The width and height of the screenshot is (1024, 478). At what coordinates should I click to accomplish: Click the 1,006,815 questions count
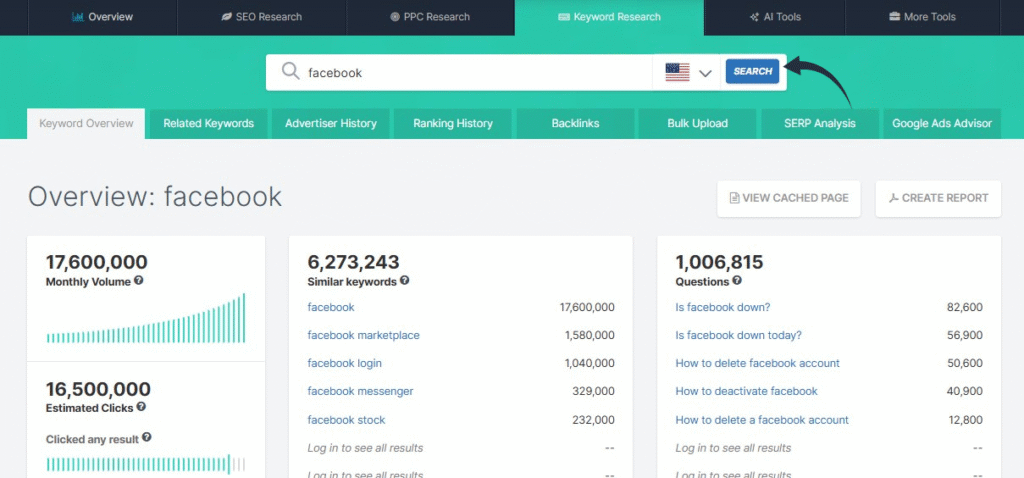pos(719,263)
